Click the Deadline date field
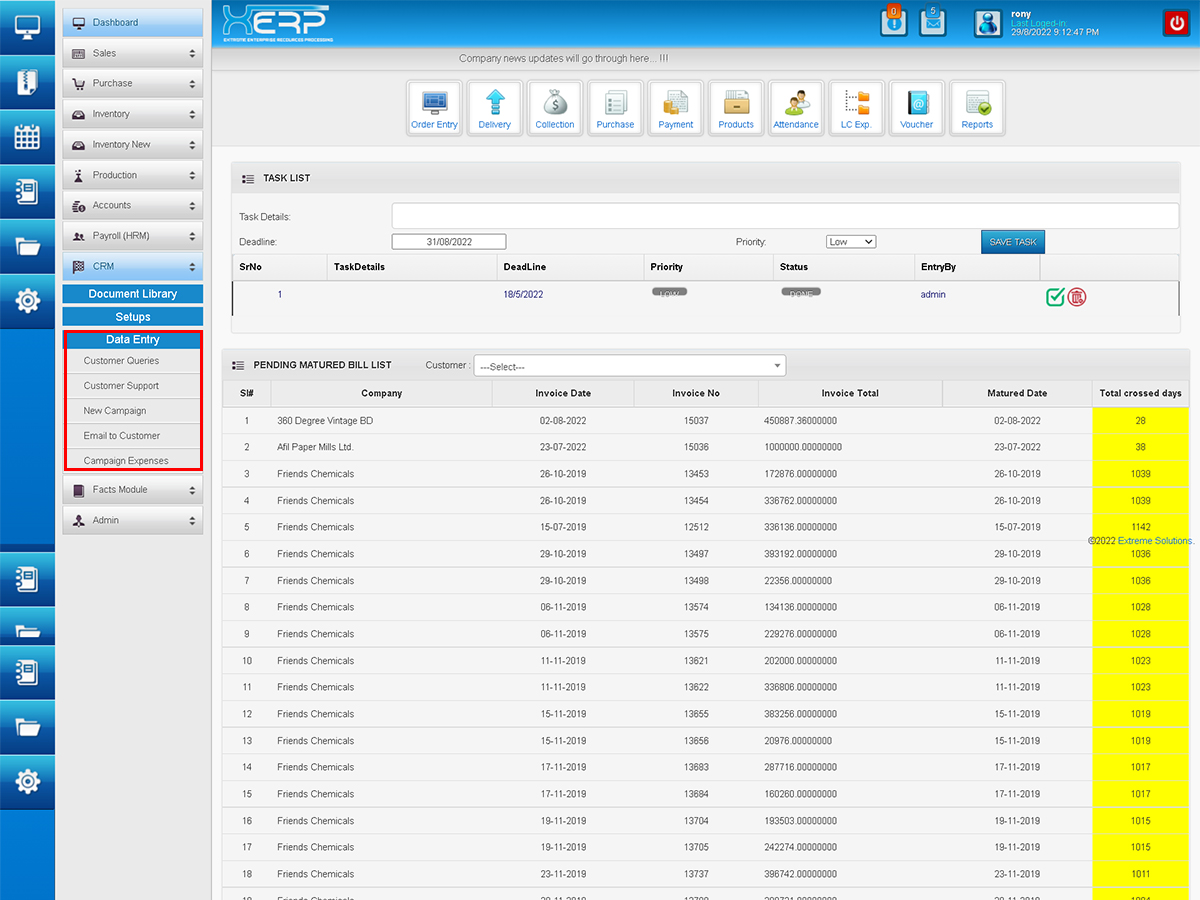1200x900 pixels. (x=449, y=242)
